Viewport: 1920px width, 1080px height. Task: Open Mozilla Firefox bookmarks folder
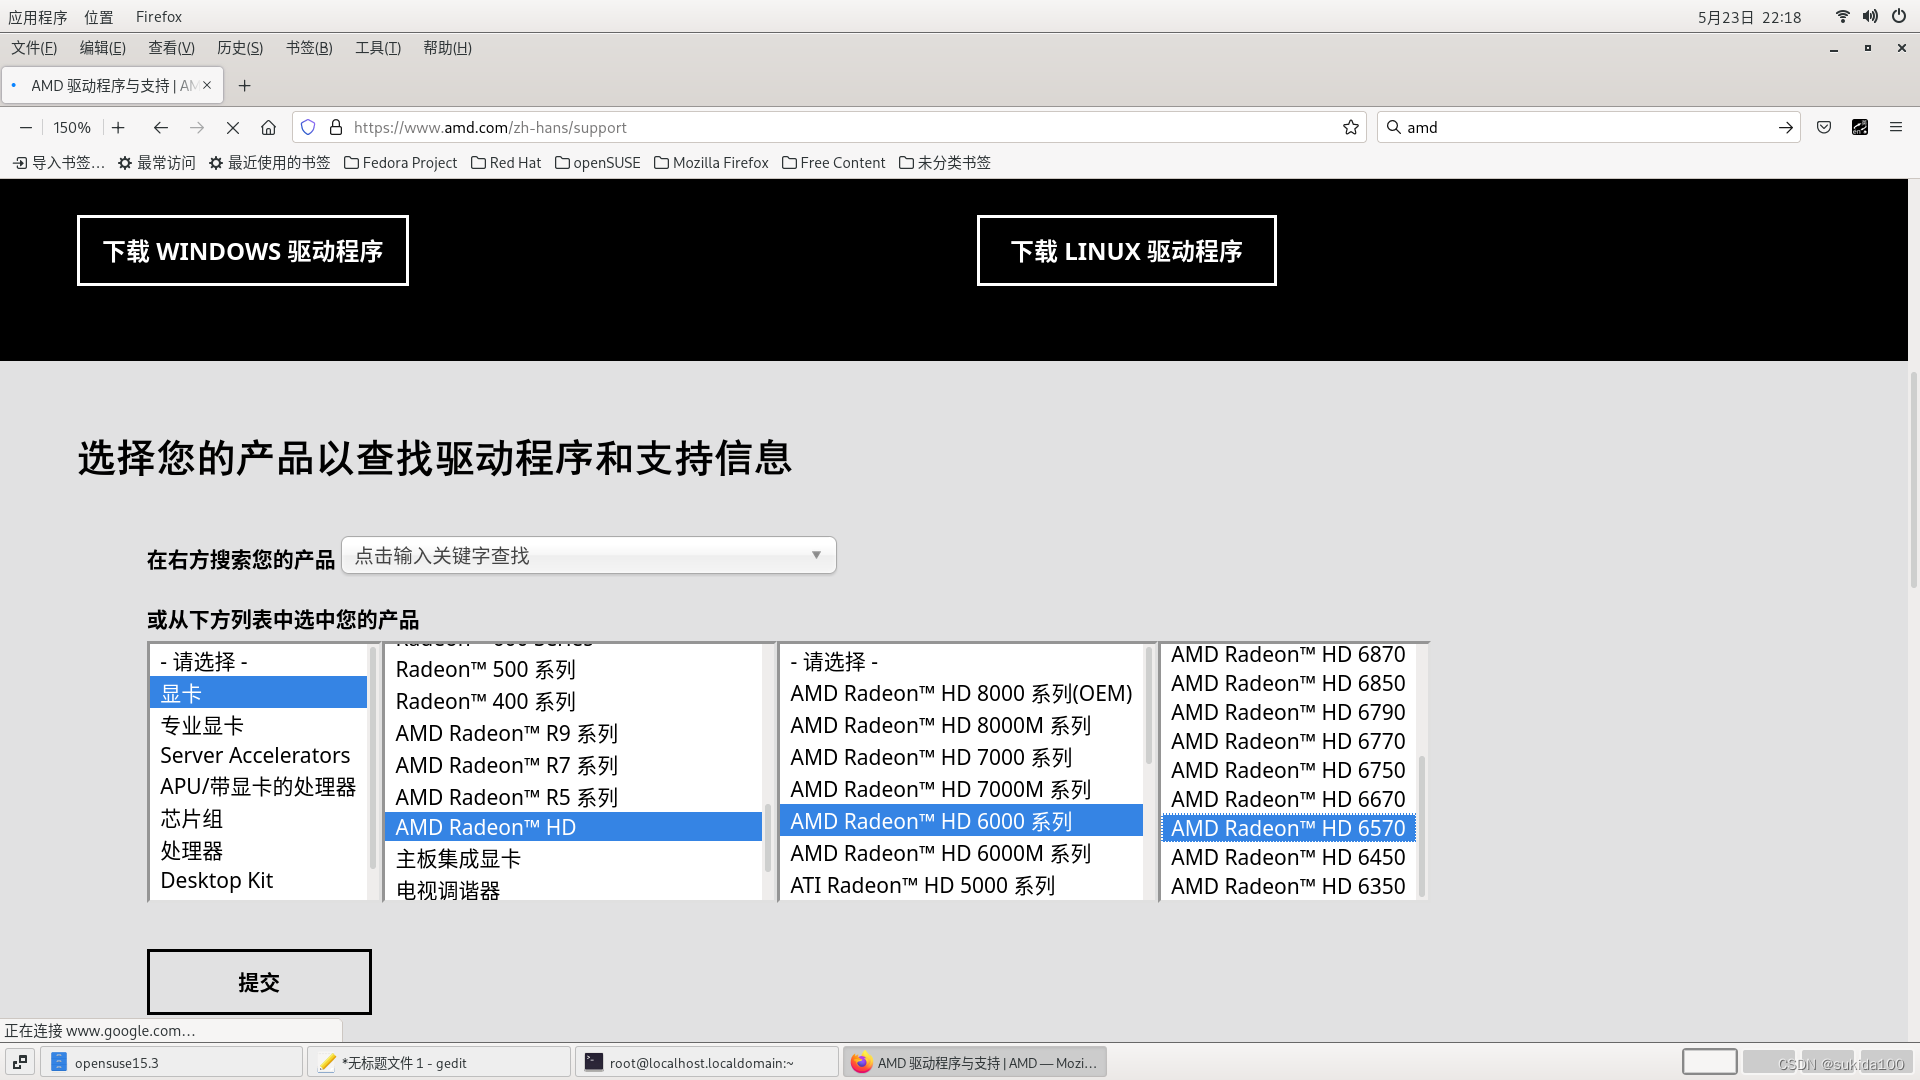pos(711,163)
